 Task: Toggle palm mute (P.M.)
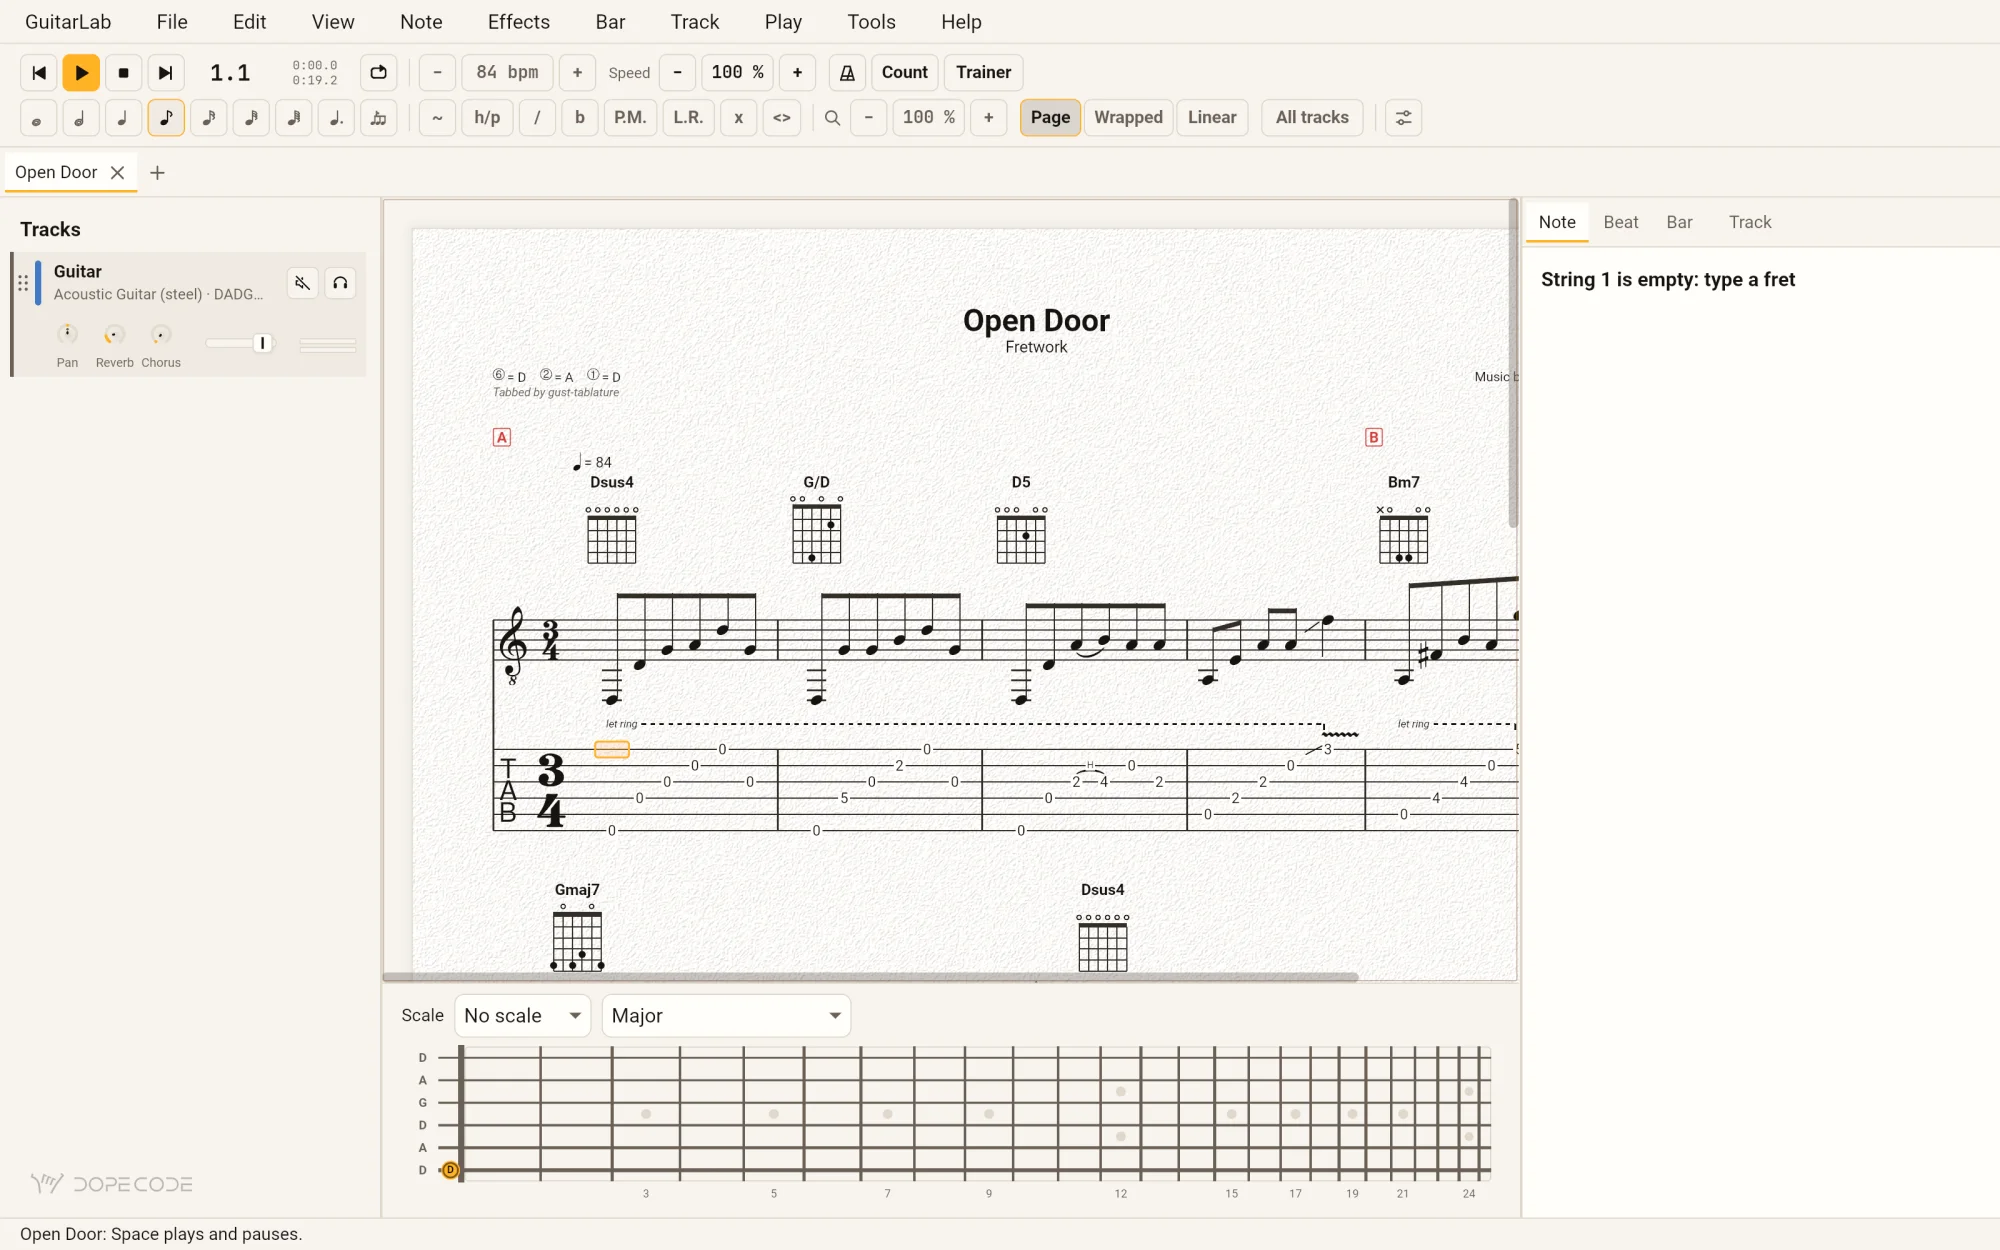[x=630, y=118]
